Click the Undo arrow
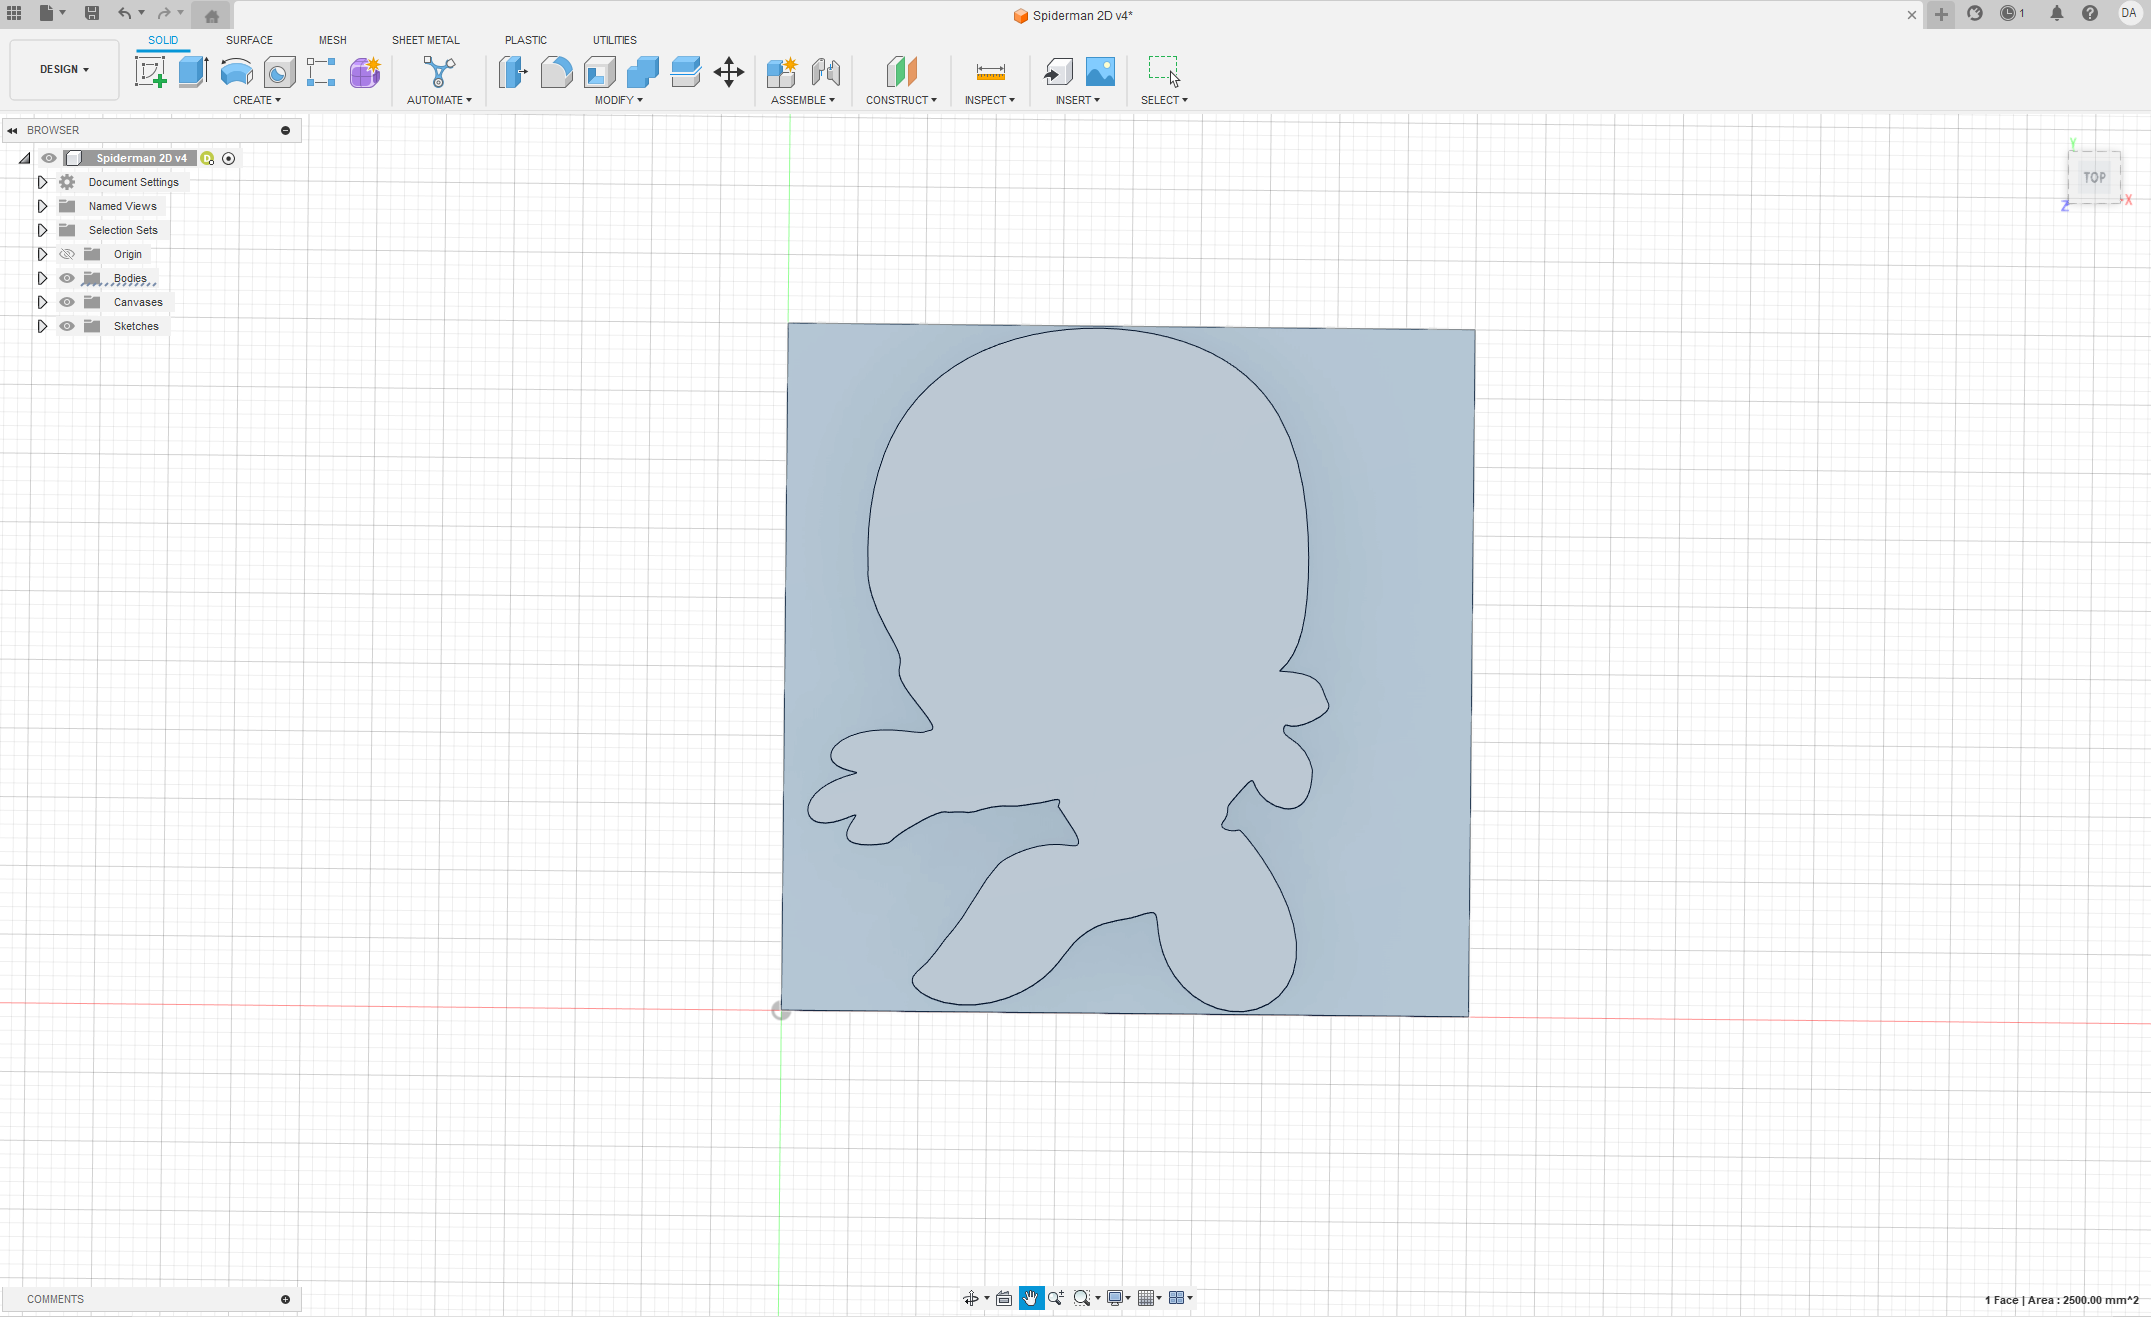The height and width of the screenshot is (1317, 2151). click(x=124, y=13)
